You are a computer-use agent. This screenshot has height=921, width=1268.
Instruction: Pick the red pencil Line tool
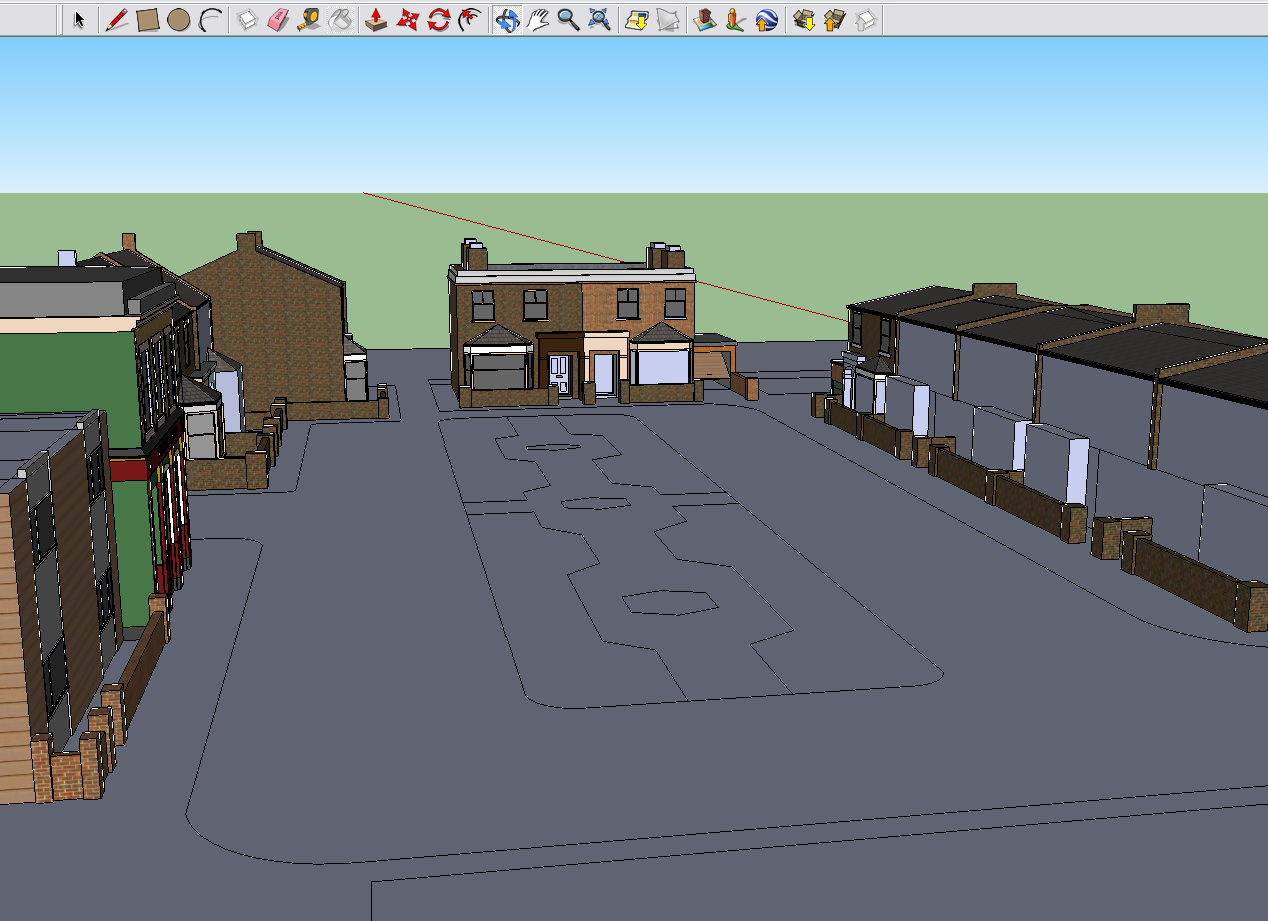click(117, 19)
